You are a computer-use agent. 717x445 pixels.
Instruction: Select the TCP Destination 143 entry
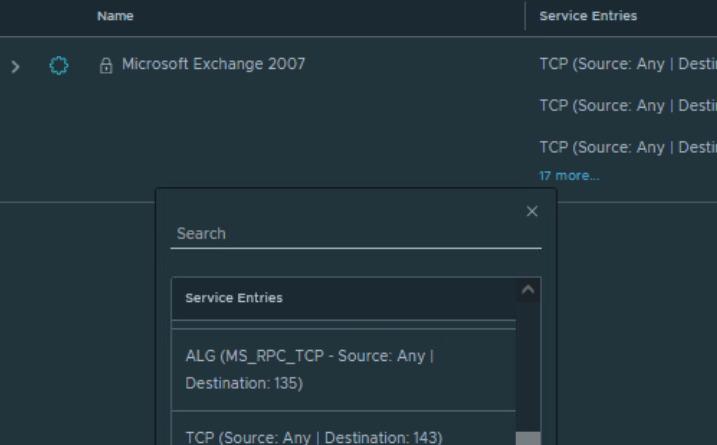pos(344,429)
